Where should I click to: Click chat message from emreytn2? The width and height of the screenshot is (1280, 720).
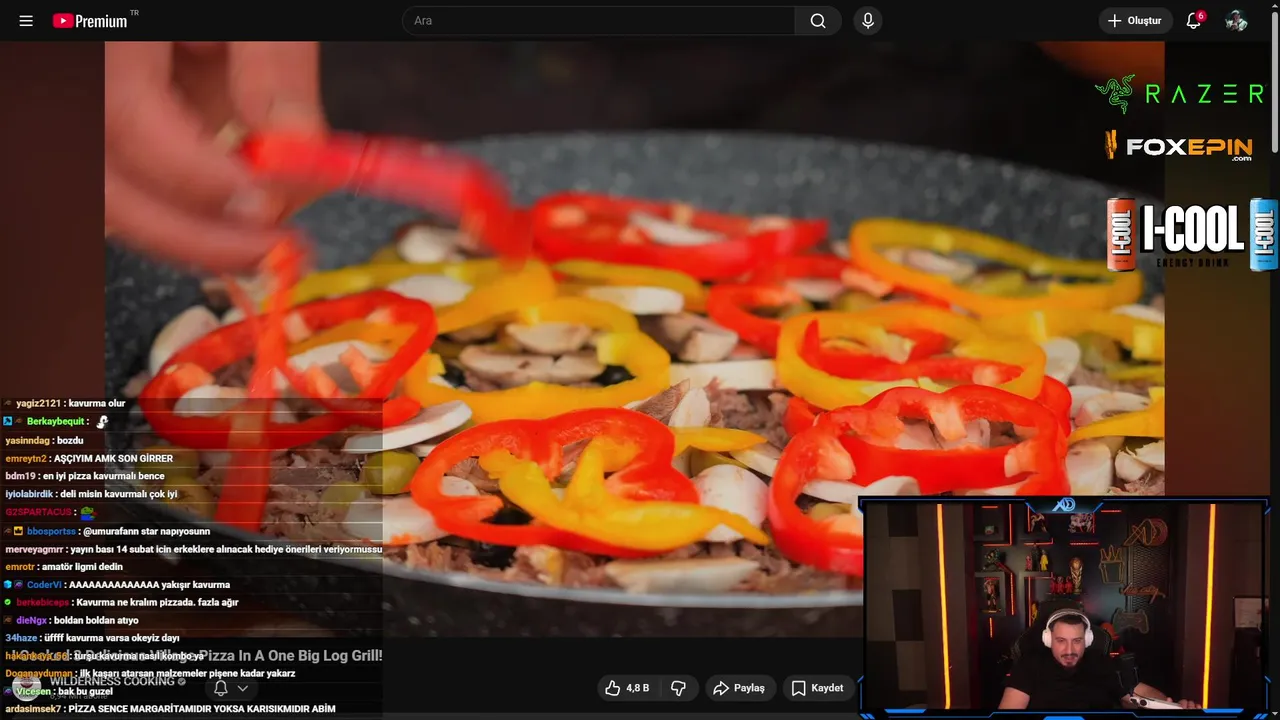coord(89,458)
